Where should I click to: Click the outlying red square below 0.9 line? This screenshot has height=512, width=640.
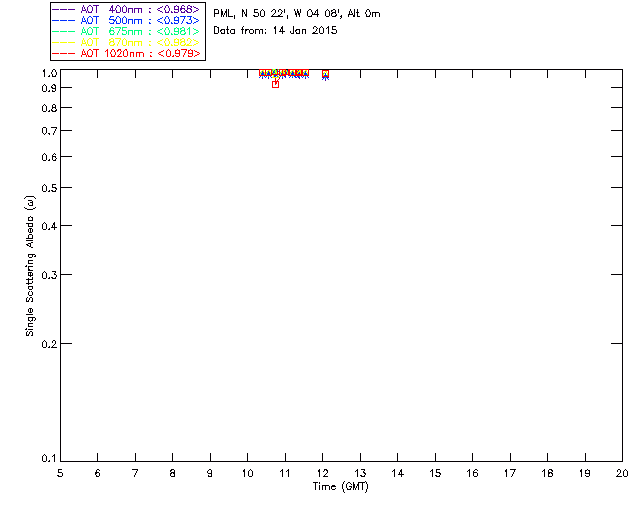[276, 85]
